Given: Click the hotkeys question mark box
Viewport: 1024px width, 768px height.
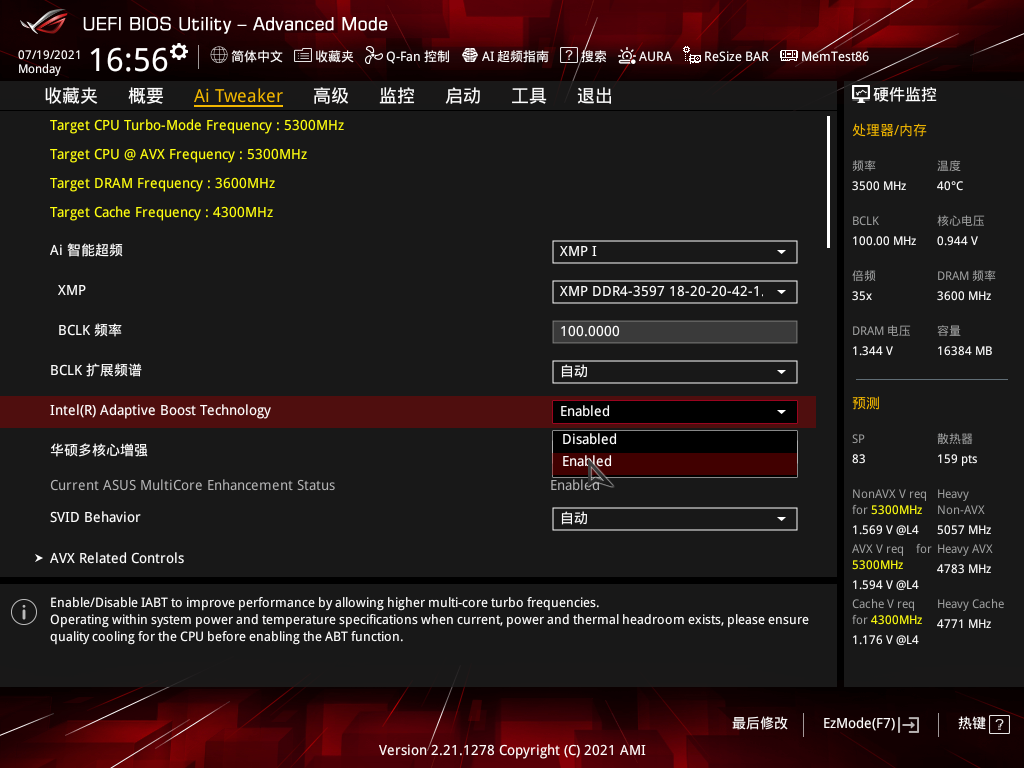Looking at the screenshot, I should (999, 724).
